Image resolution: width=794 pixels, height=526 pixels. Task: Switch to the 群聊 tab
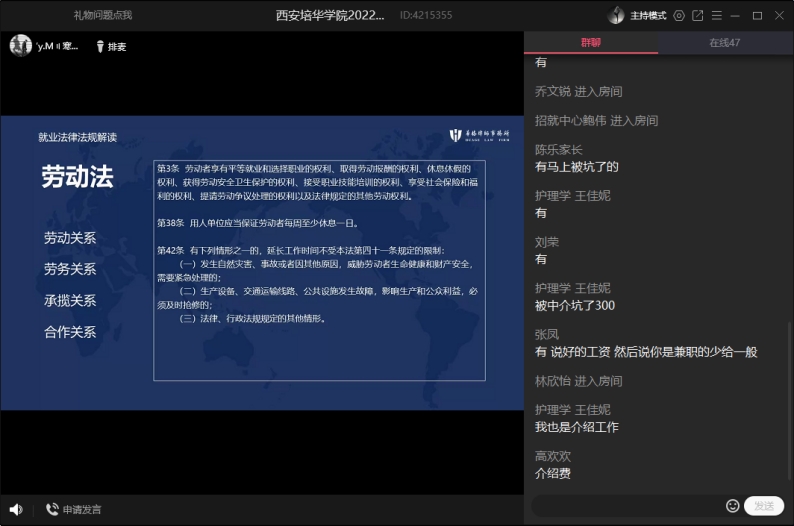pyautogui.click(x=591, y=43)
